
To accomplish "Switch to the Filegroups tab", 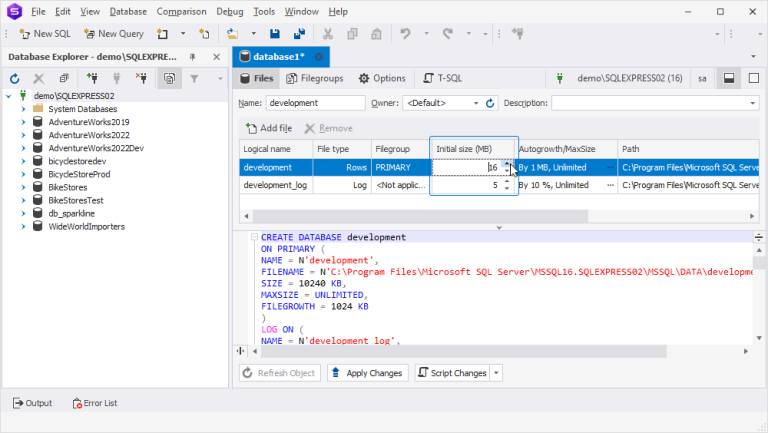I will [314, 78].
